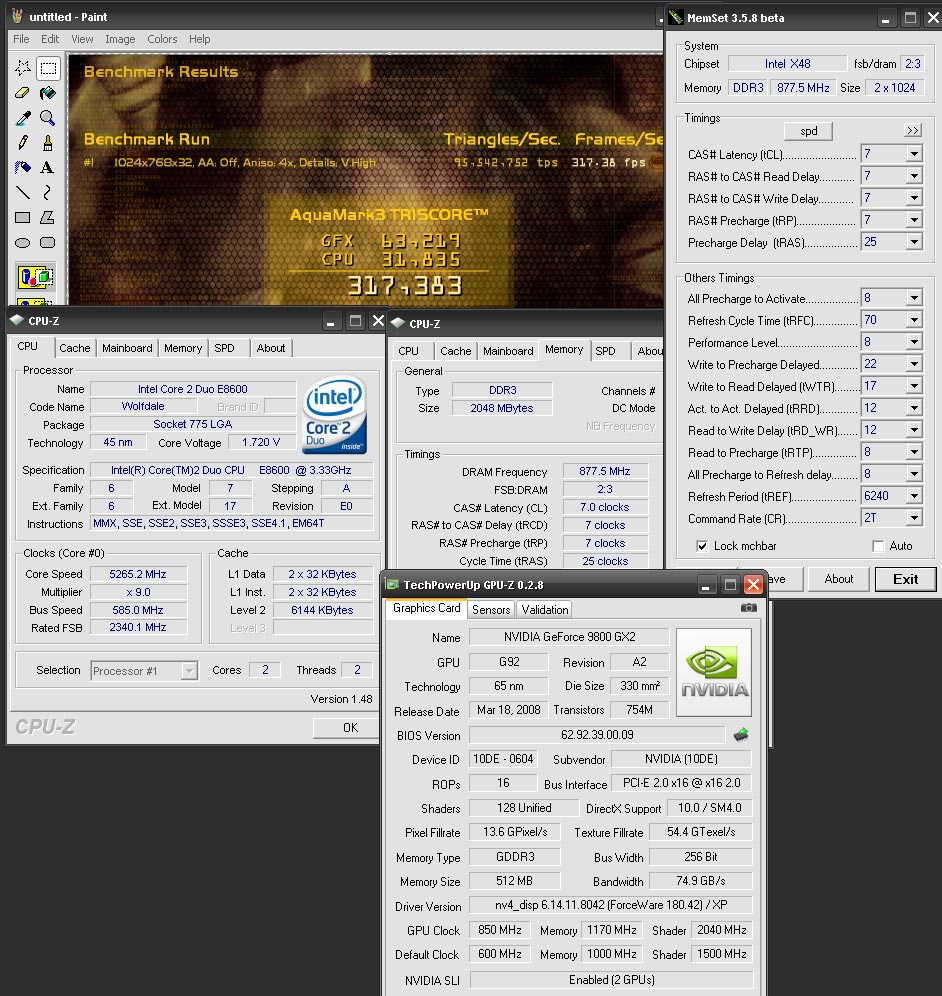This screenshot has height=996, width=942.
Task: Click the NVIDIA logo in GPU-Z
Action: pyautogui.click(x=714, y=672)
